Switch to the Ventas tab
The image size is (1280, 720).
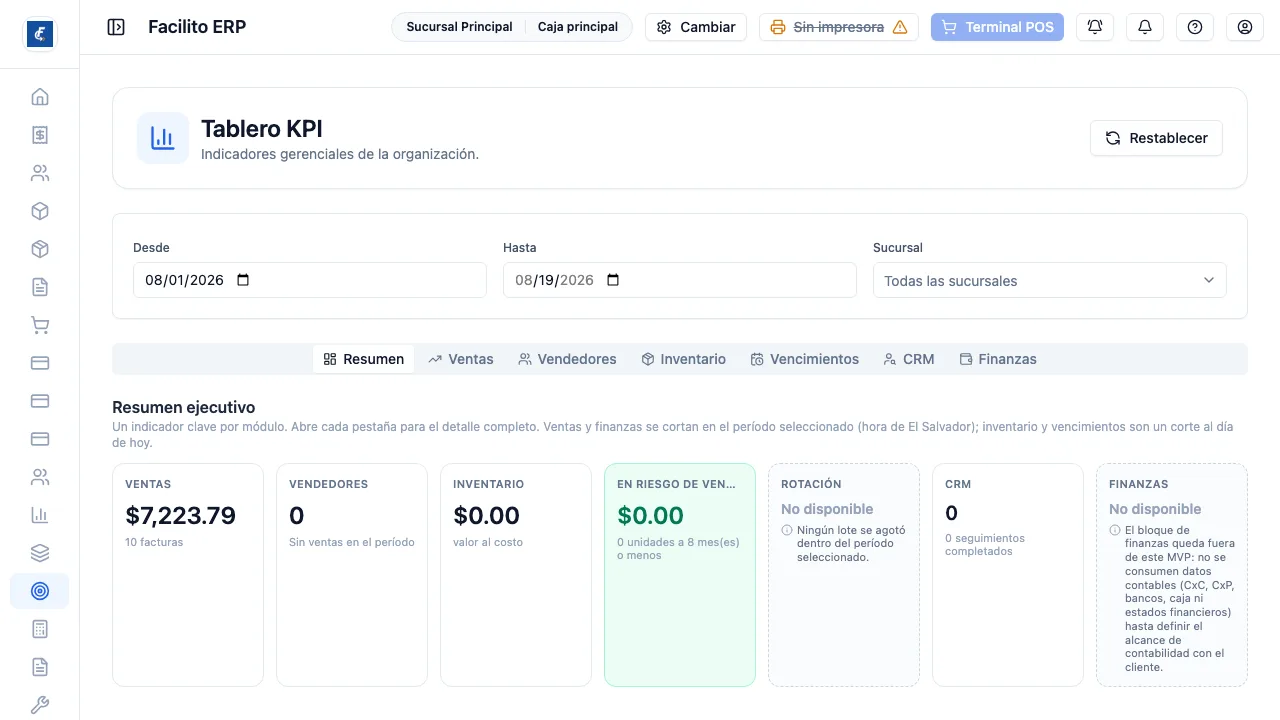point(461,359)
